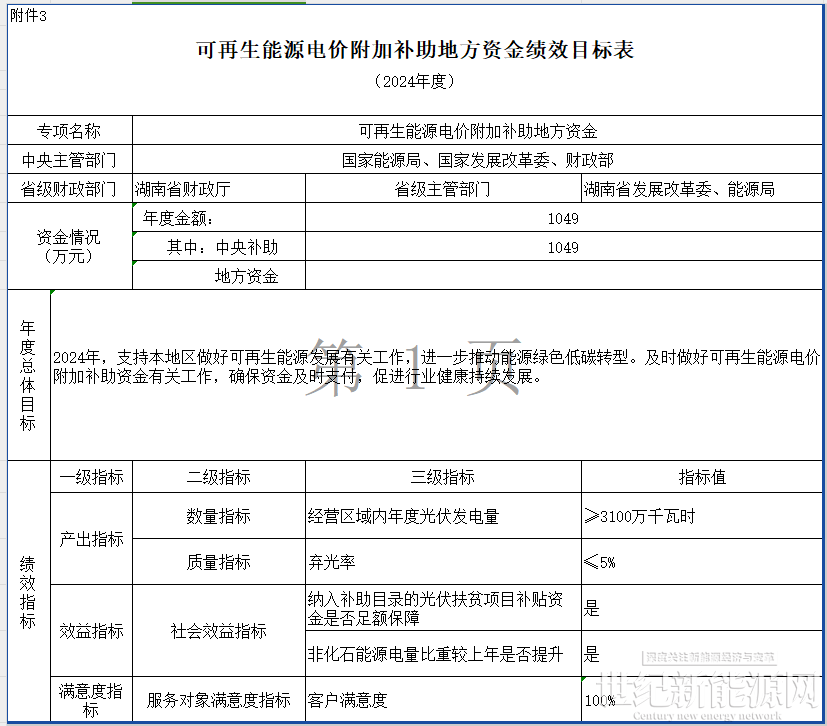Viewport: 827px width, 726px height.
Task: Select the '年度金额：' cell
Action: (x=219, y=218)
